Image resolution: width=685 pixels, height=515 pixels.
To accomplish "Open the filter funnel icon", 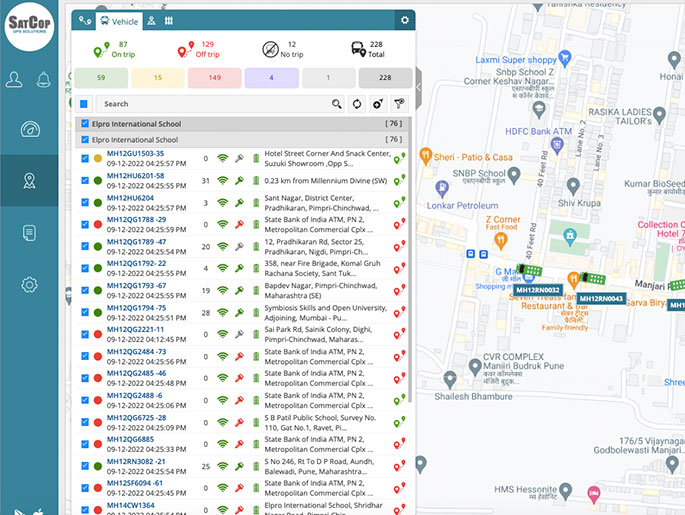I will [x=400, y=103].
